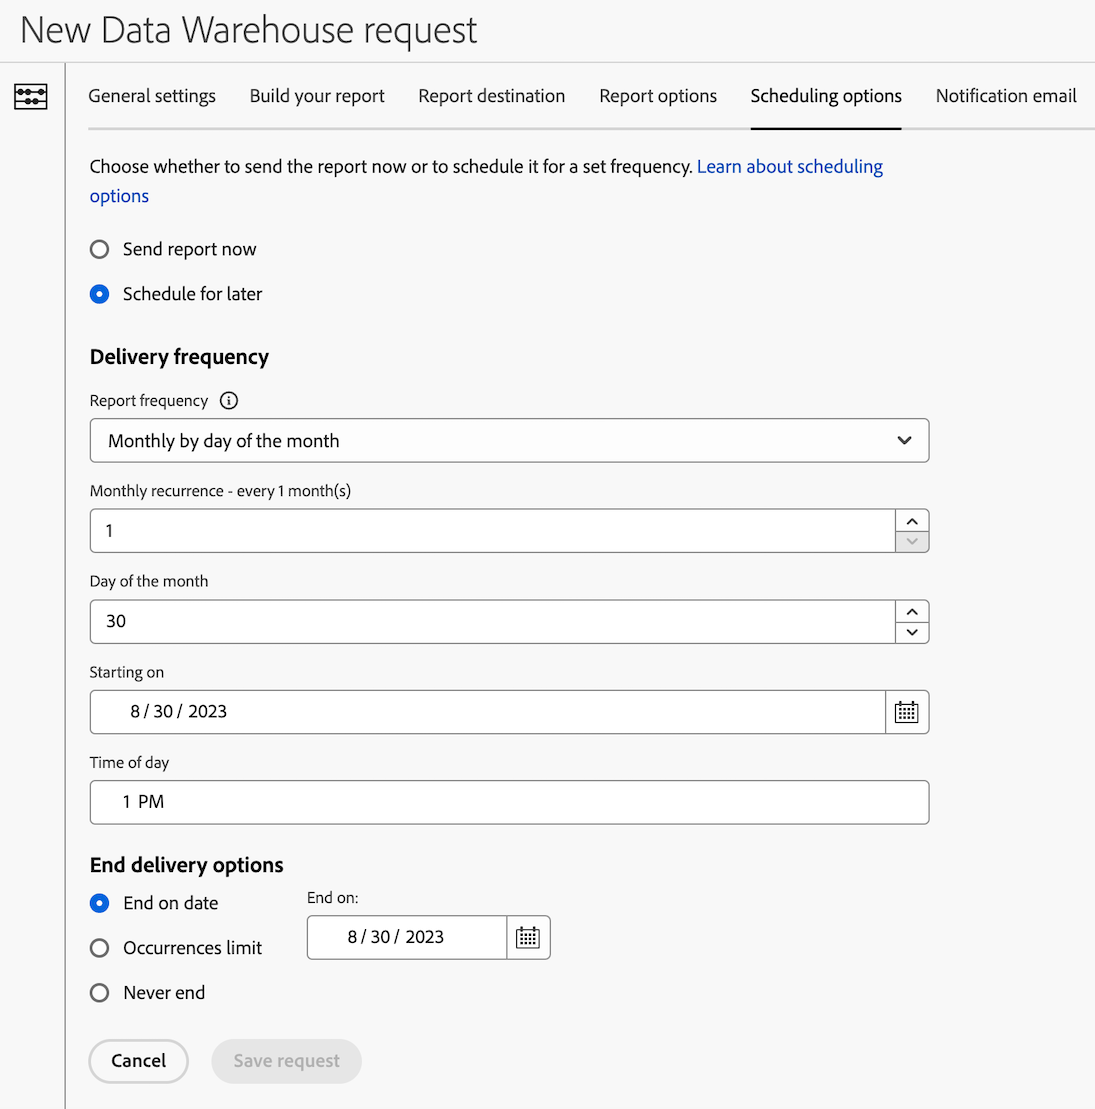
Task: Increment Monthly recurrence using the up arrow
Action: 911,520
